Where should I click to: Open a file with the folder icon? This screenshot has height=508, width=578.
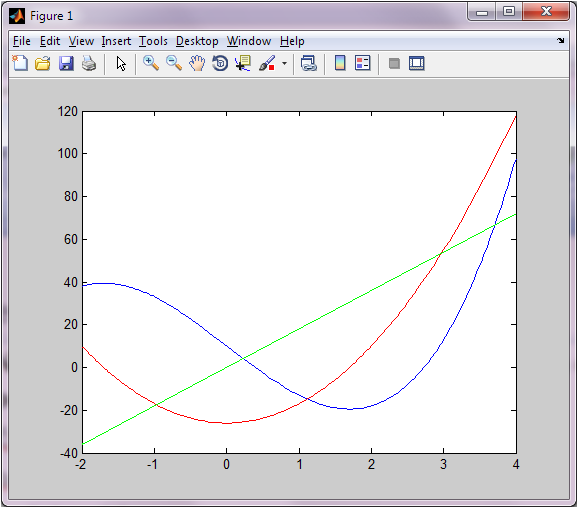click(43, 63)
